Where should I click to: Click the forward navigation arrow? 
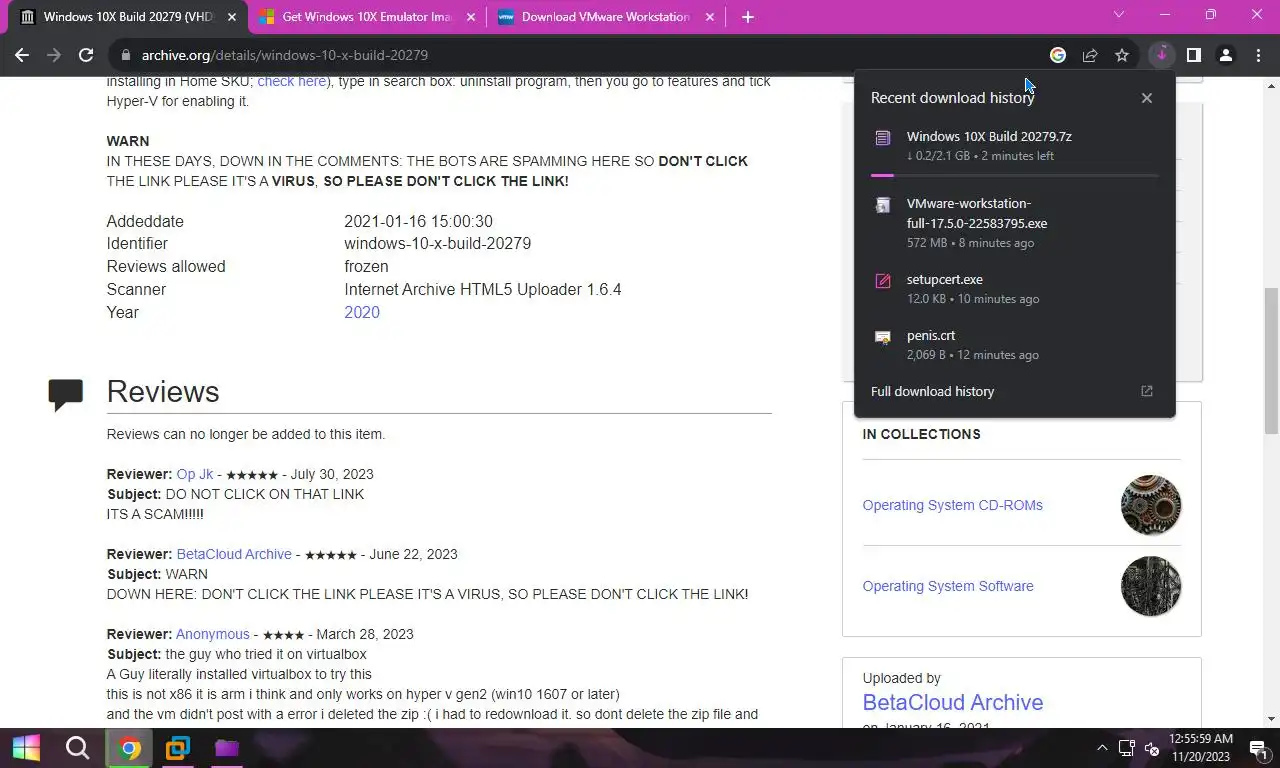(54, 55)
